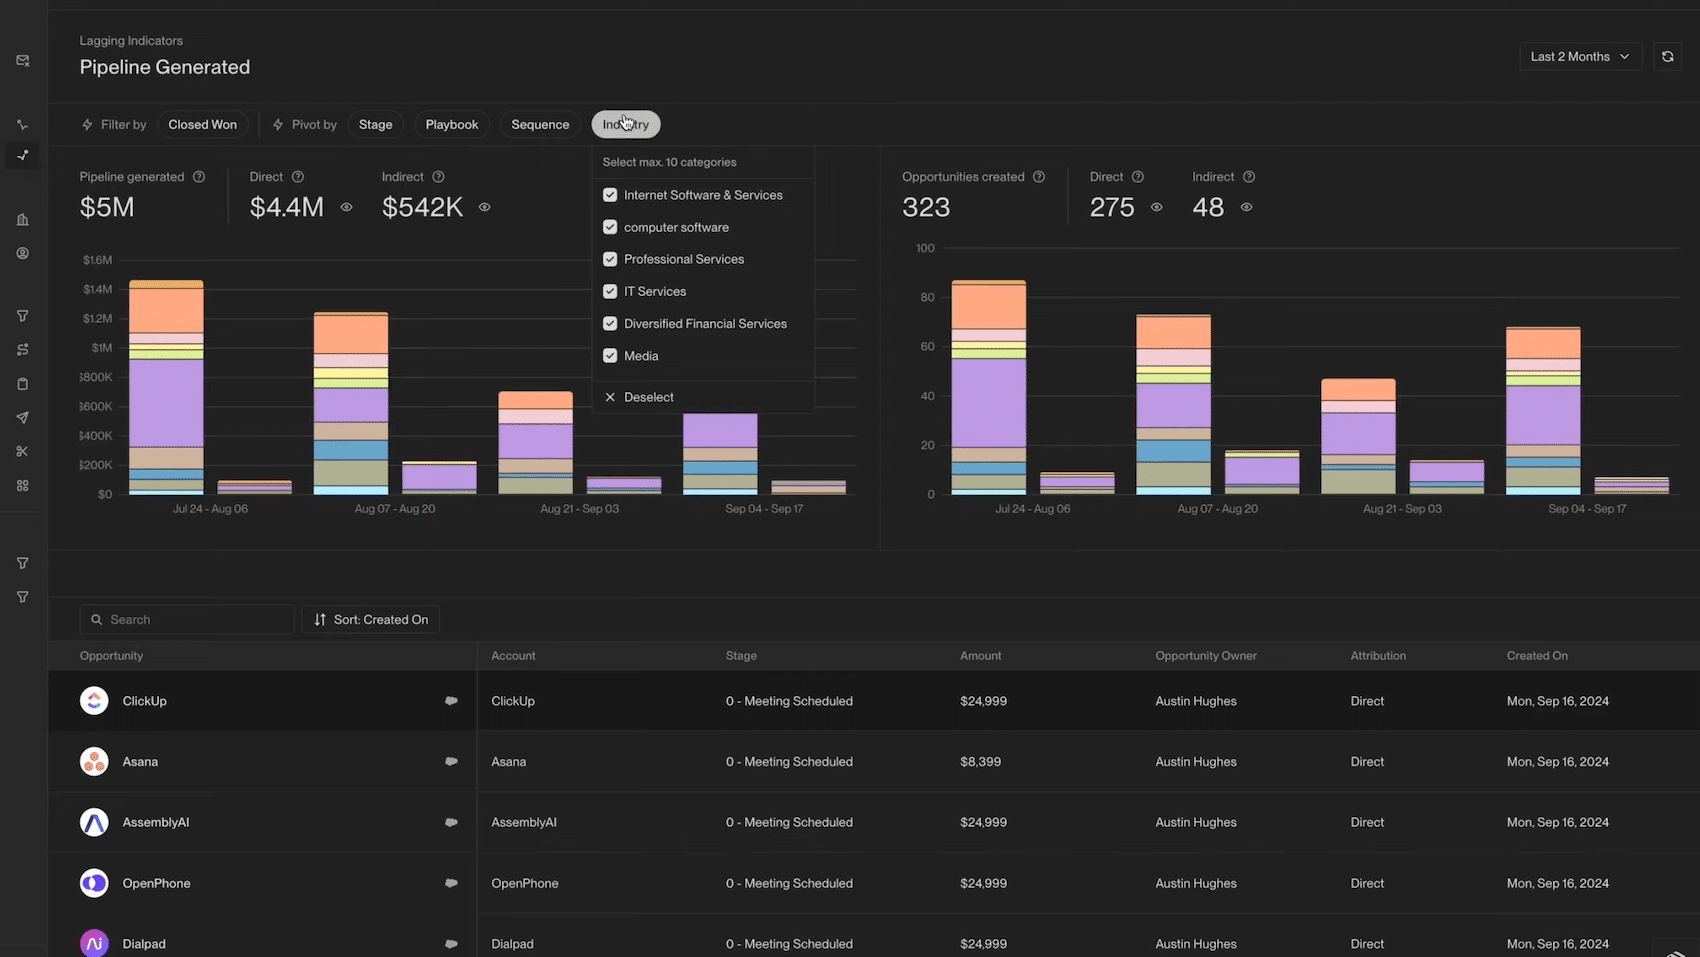The width and height of the screenshot is (1700, 957).
Task: Select the Closed Won filter
Action: (x=203, y=125)
